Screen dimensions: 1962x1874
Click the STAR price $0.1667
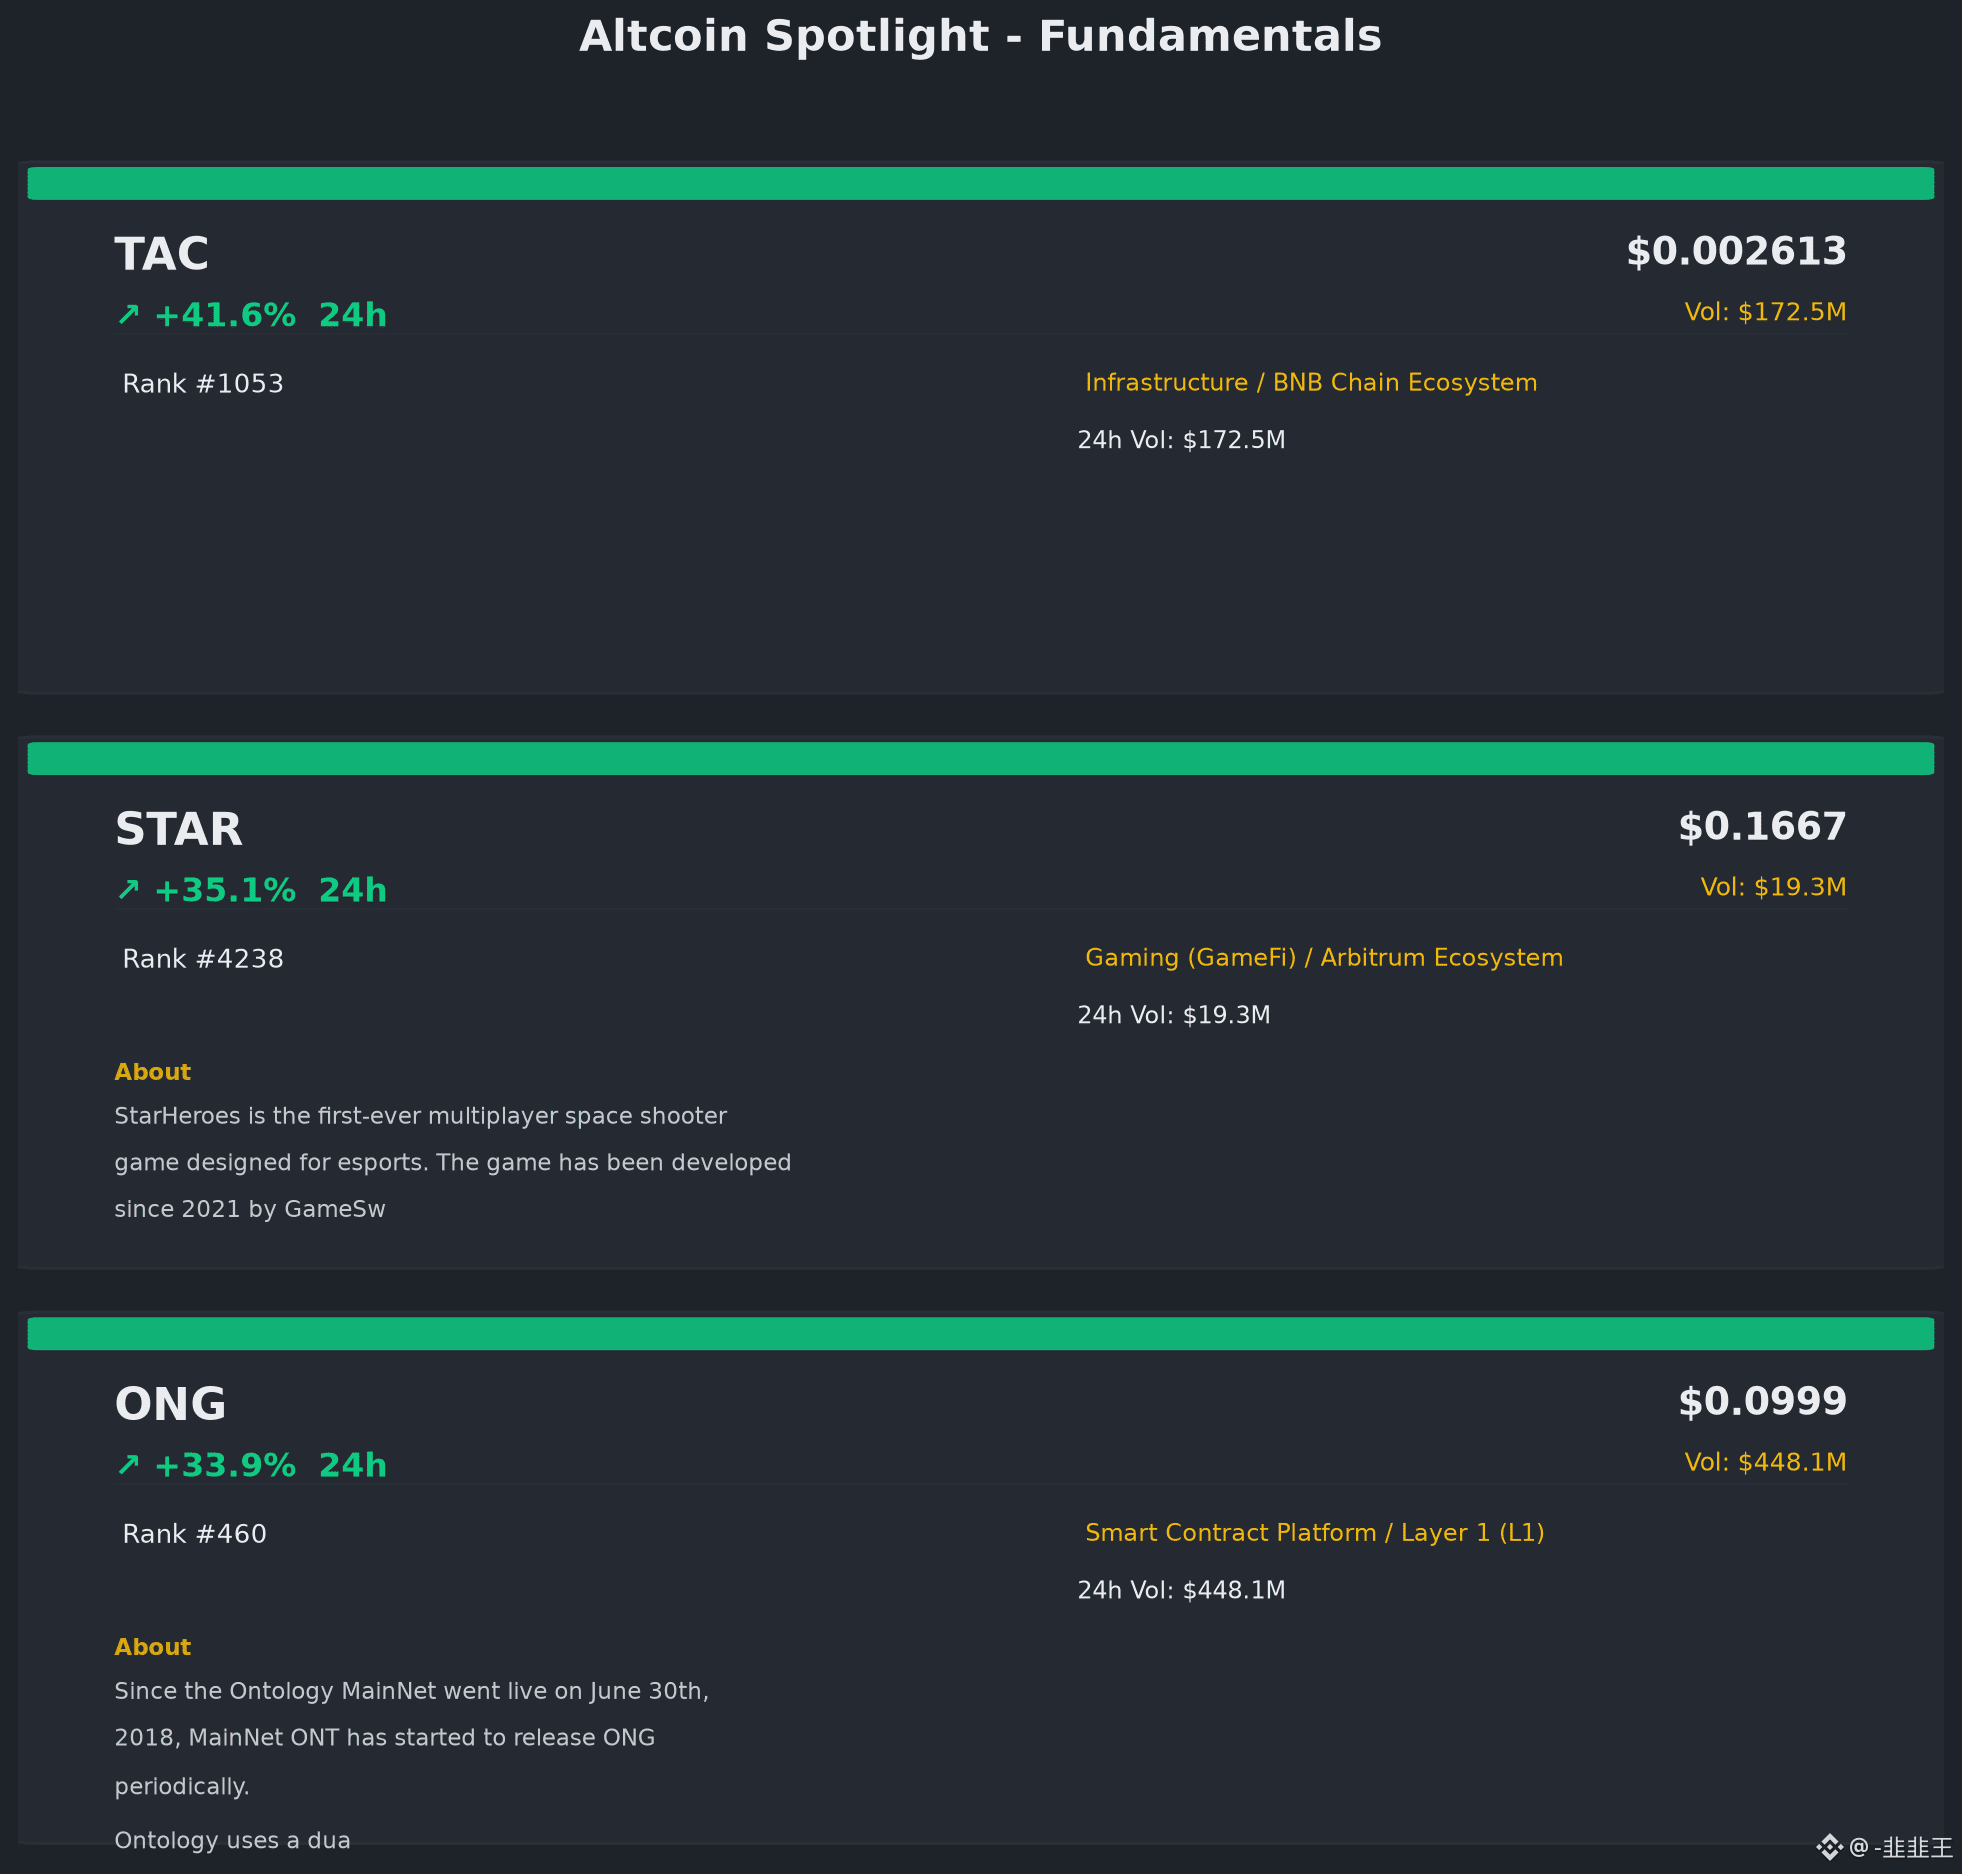pos(1762,826)
